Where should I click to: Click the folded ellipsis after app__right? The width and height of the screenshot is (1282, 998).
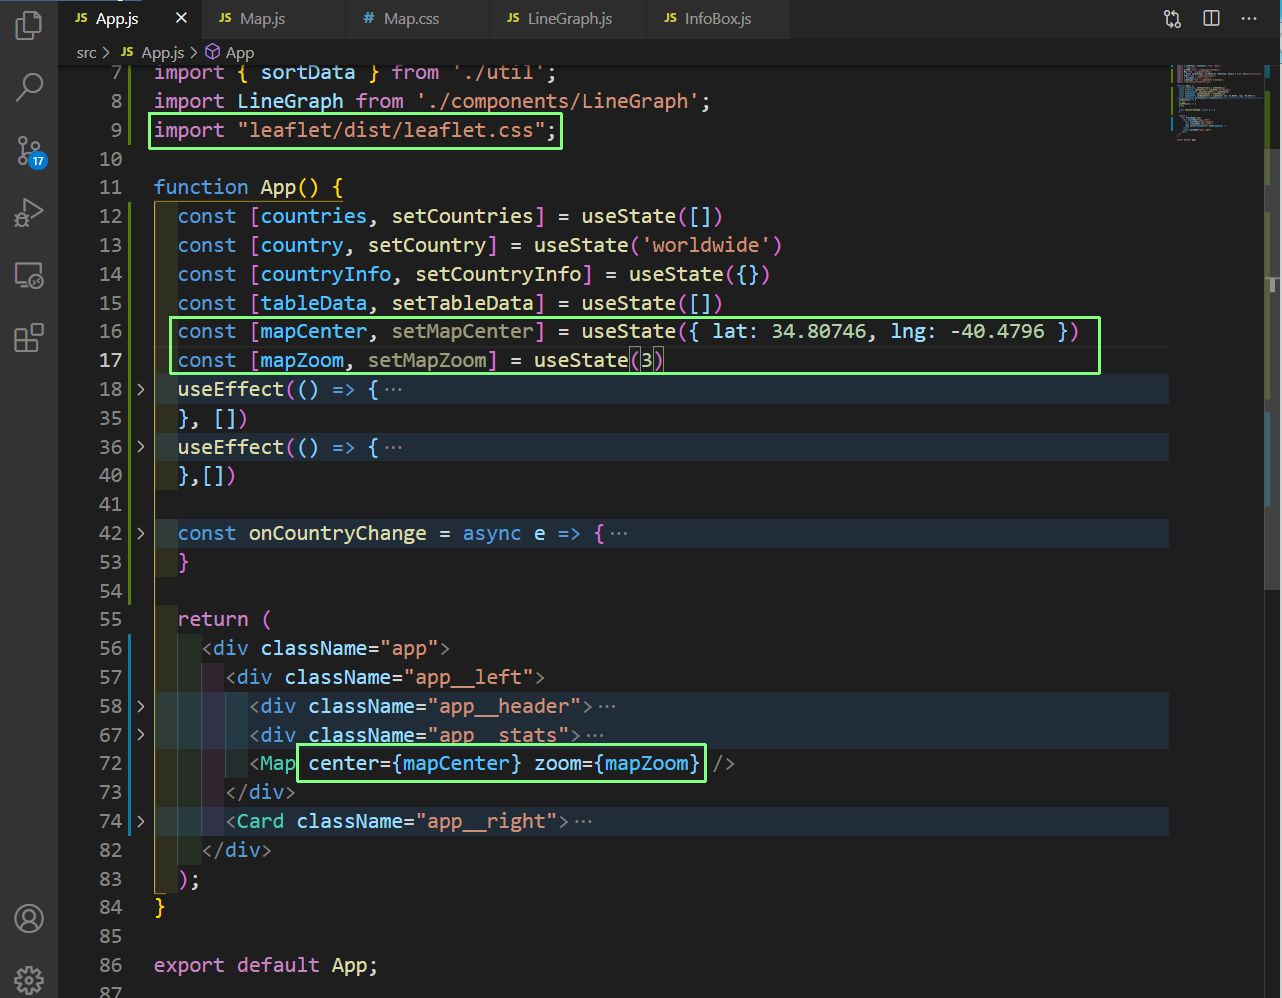[584, 821]
